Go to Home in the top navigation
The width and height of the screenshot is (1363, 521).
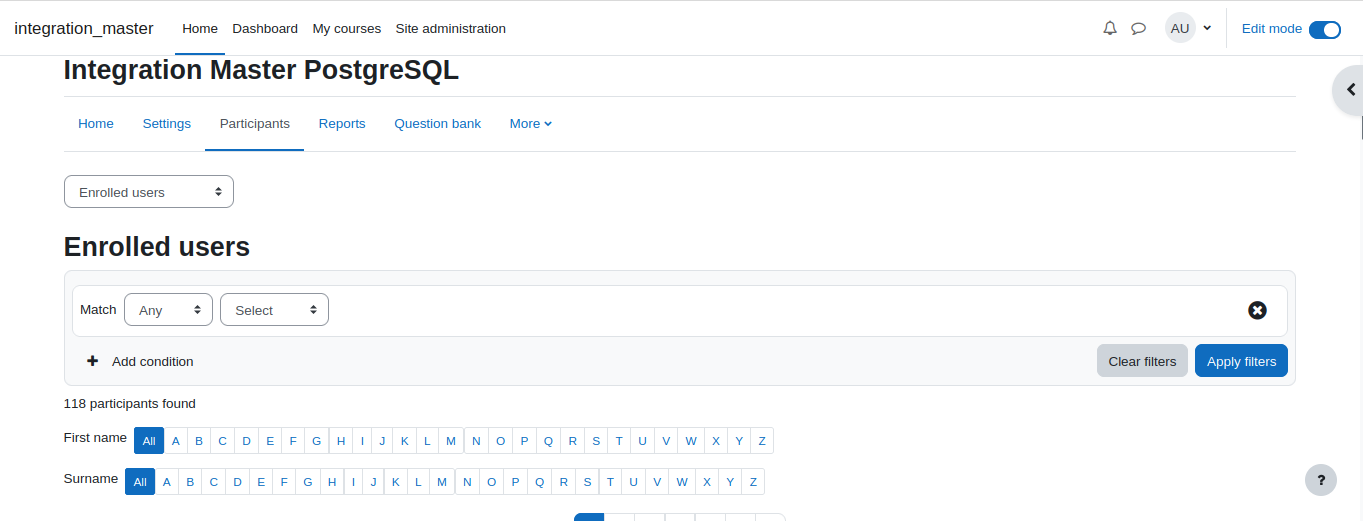200,28
